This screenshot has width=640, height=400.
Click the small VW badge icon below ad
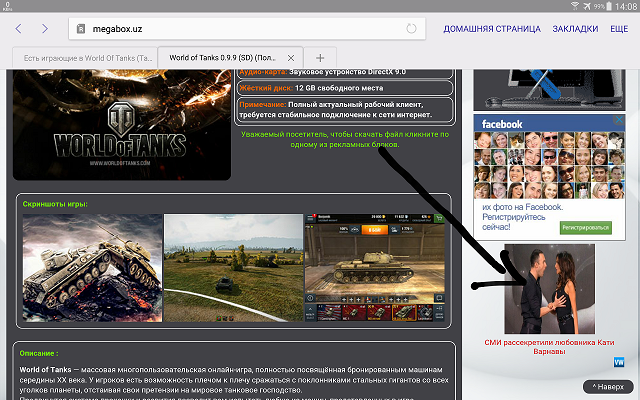[618, 362]
